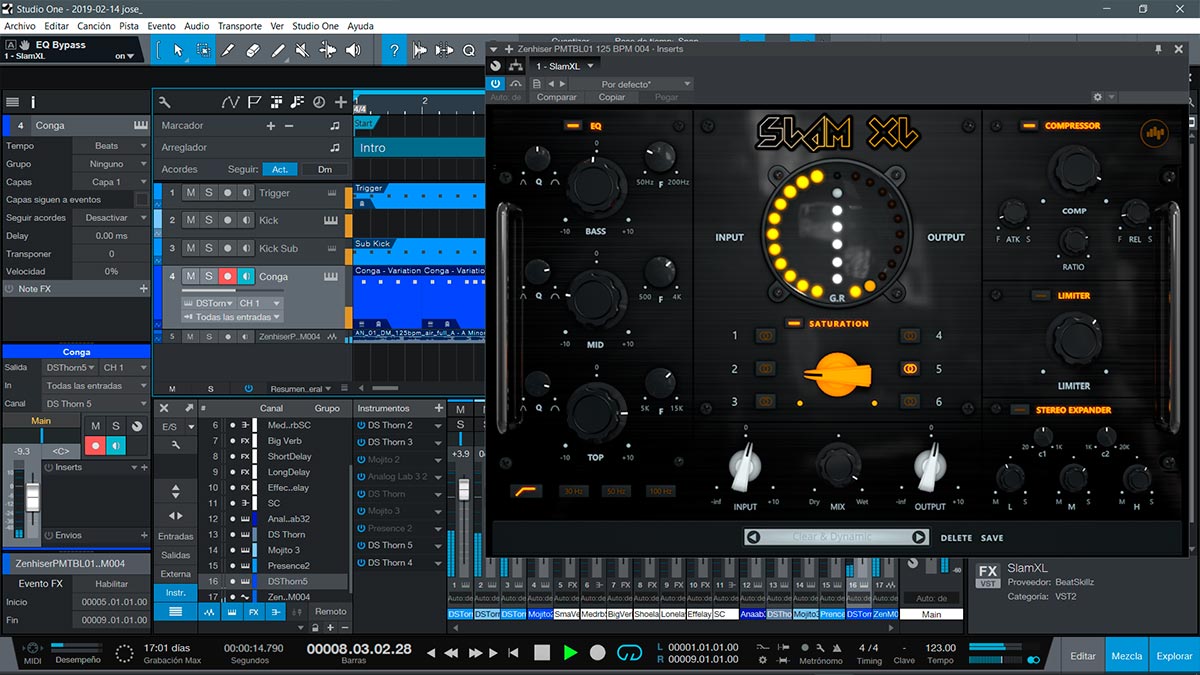This screenshot has height=675, width=1200.
Task: Open the Seguir acordes Desactivar dropdown
Action: pyautogui.click(x=111, y=217)
